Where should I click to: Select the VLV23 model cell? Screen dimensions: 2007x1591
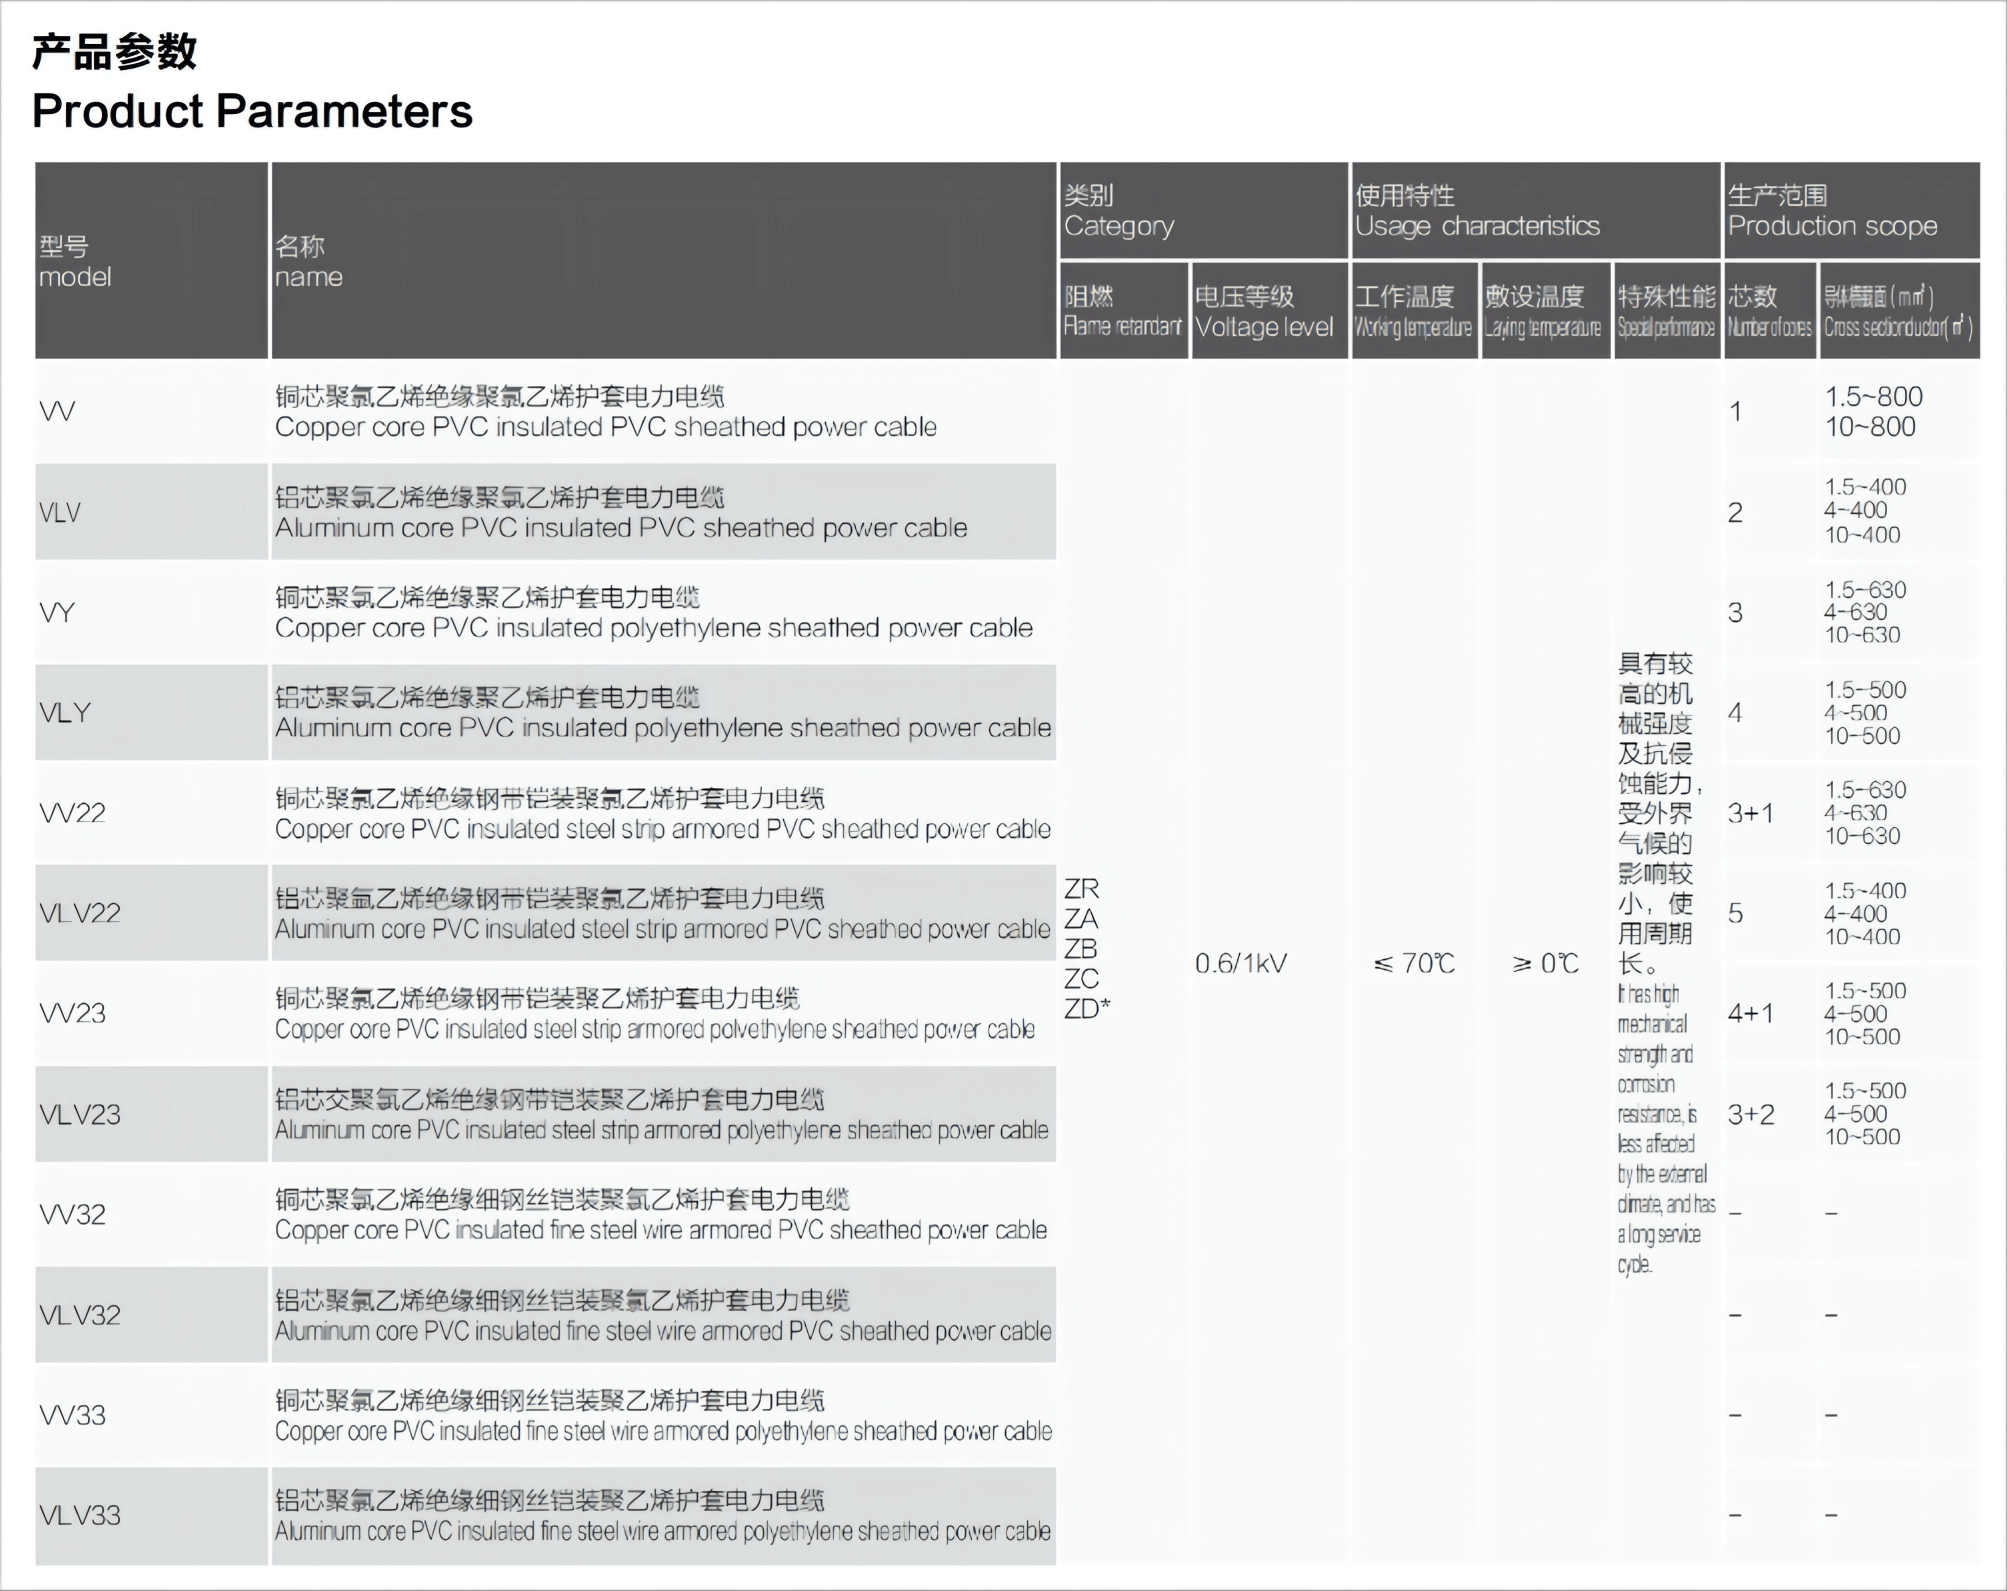[151, 1114]
